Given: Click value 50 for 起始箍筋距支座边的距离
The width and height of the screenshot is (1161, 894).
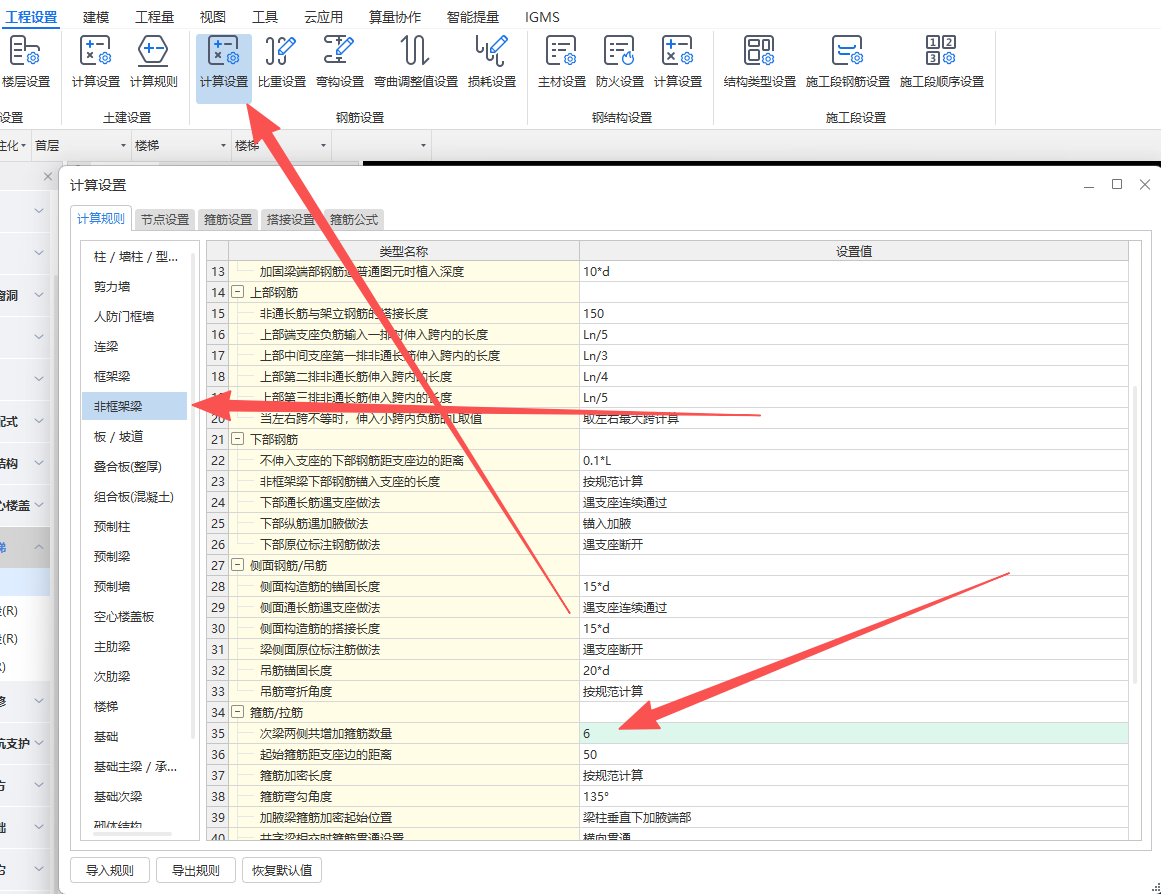Looking at the screenshot, I should point(854,754).
